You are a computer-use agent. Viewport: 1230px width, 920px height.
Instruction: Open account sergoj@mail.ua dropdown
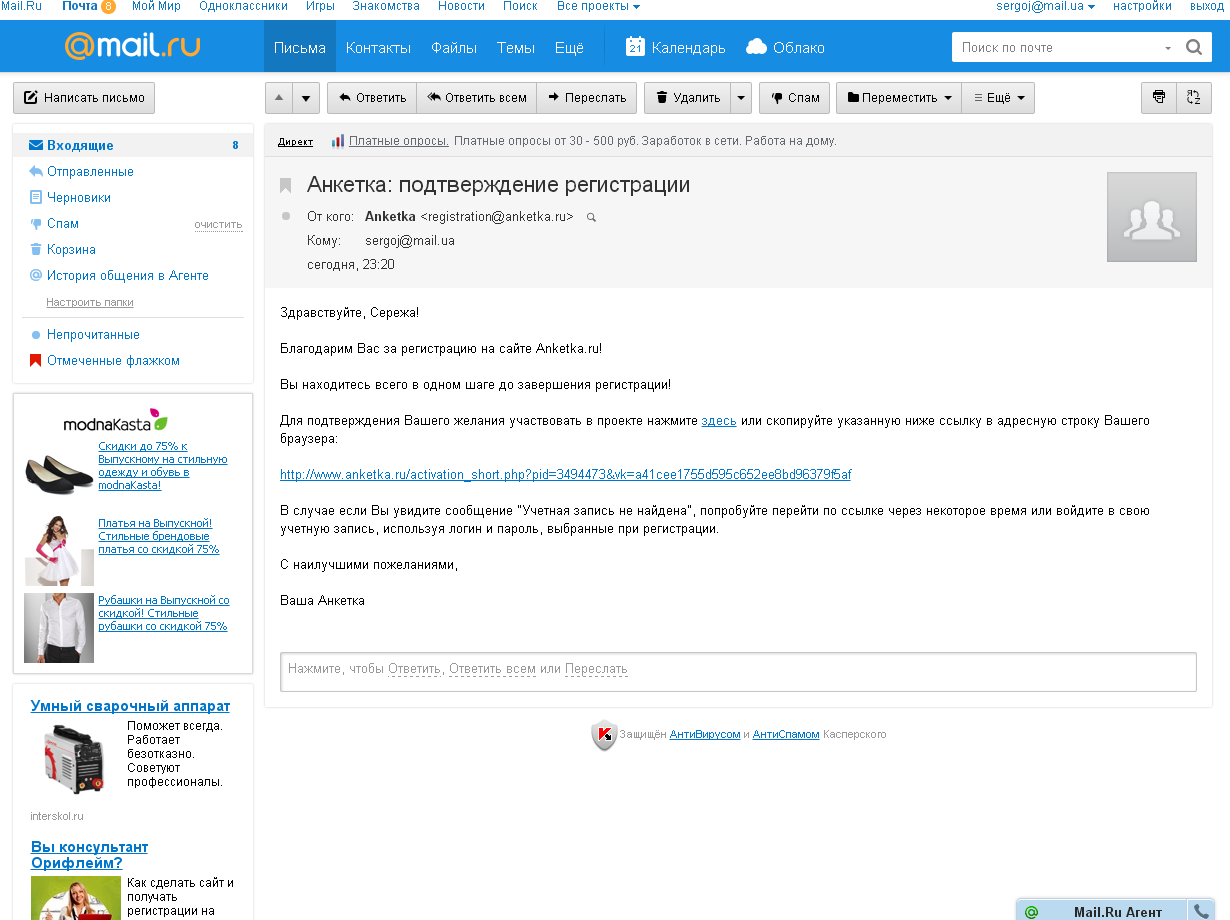pyautogui.click(x=1045, y=6)
